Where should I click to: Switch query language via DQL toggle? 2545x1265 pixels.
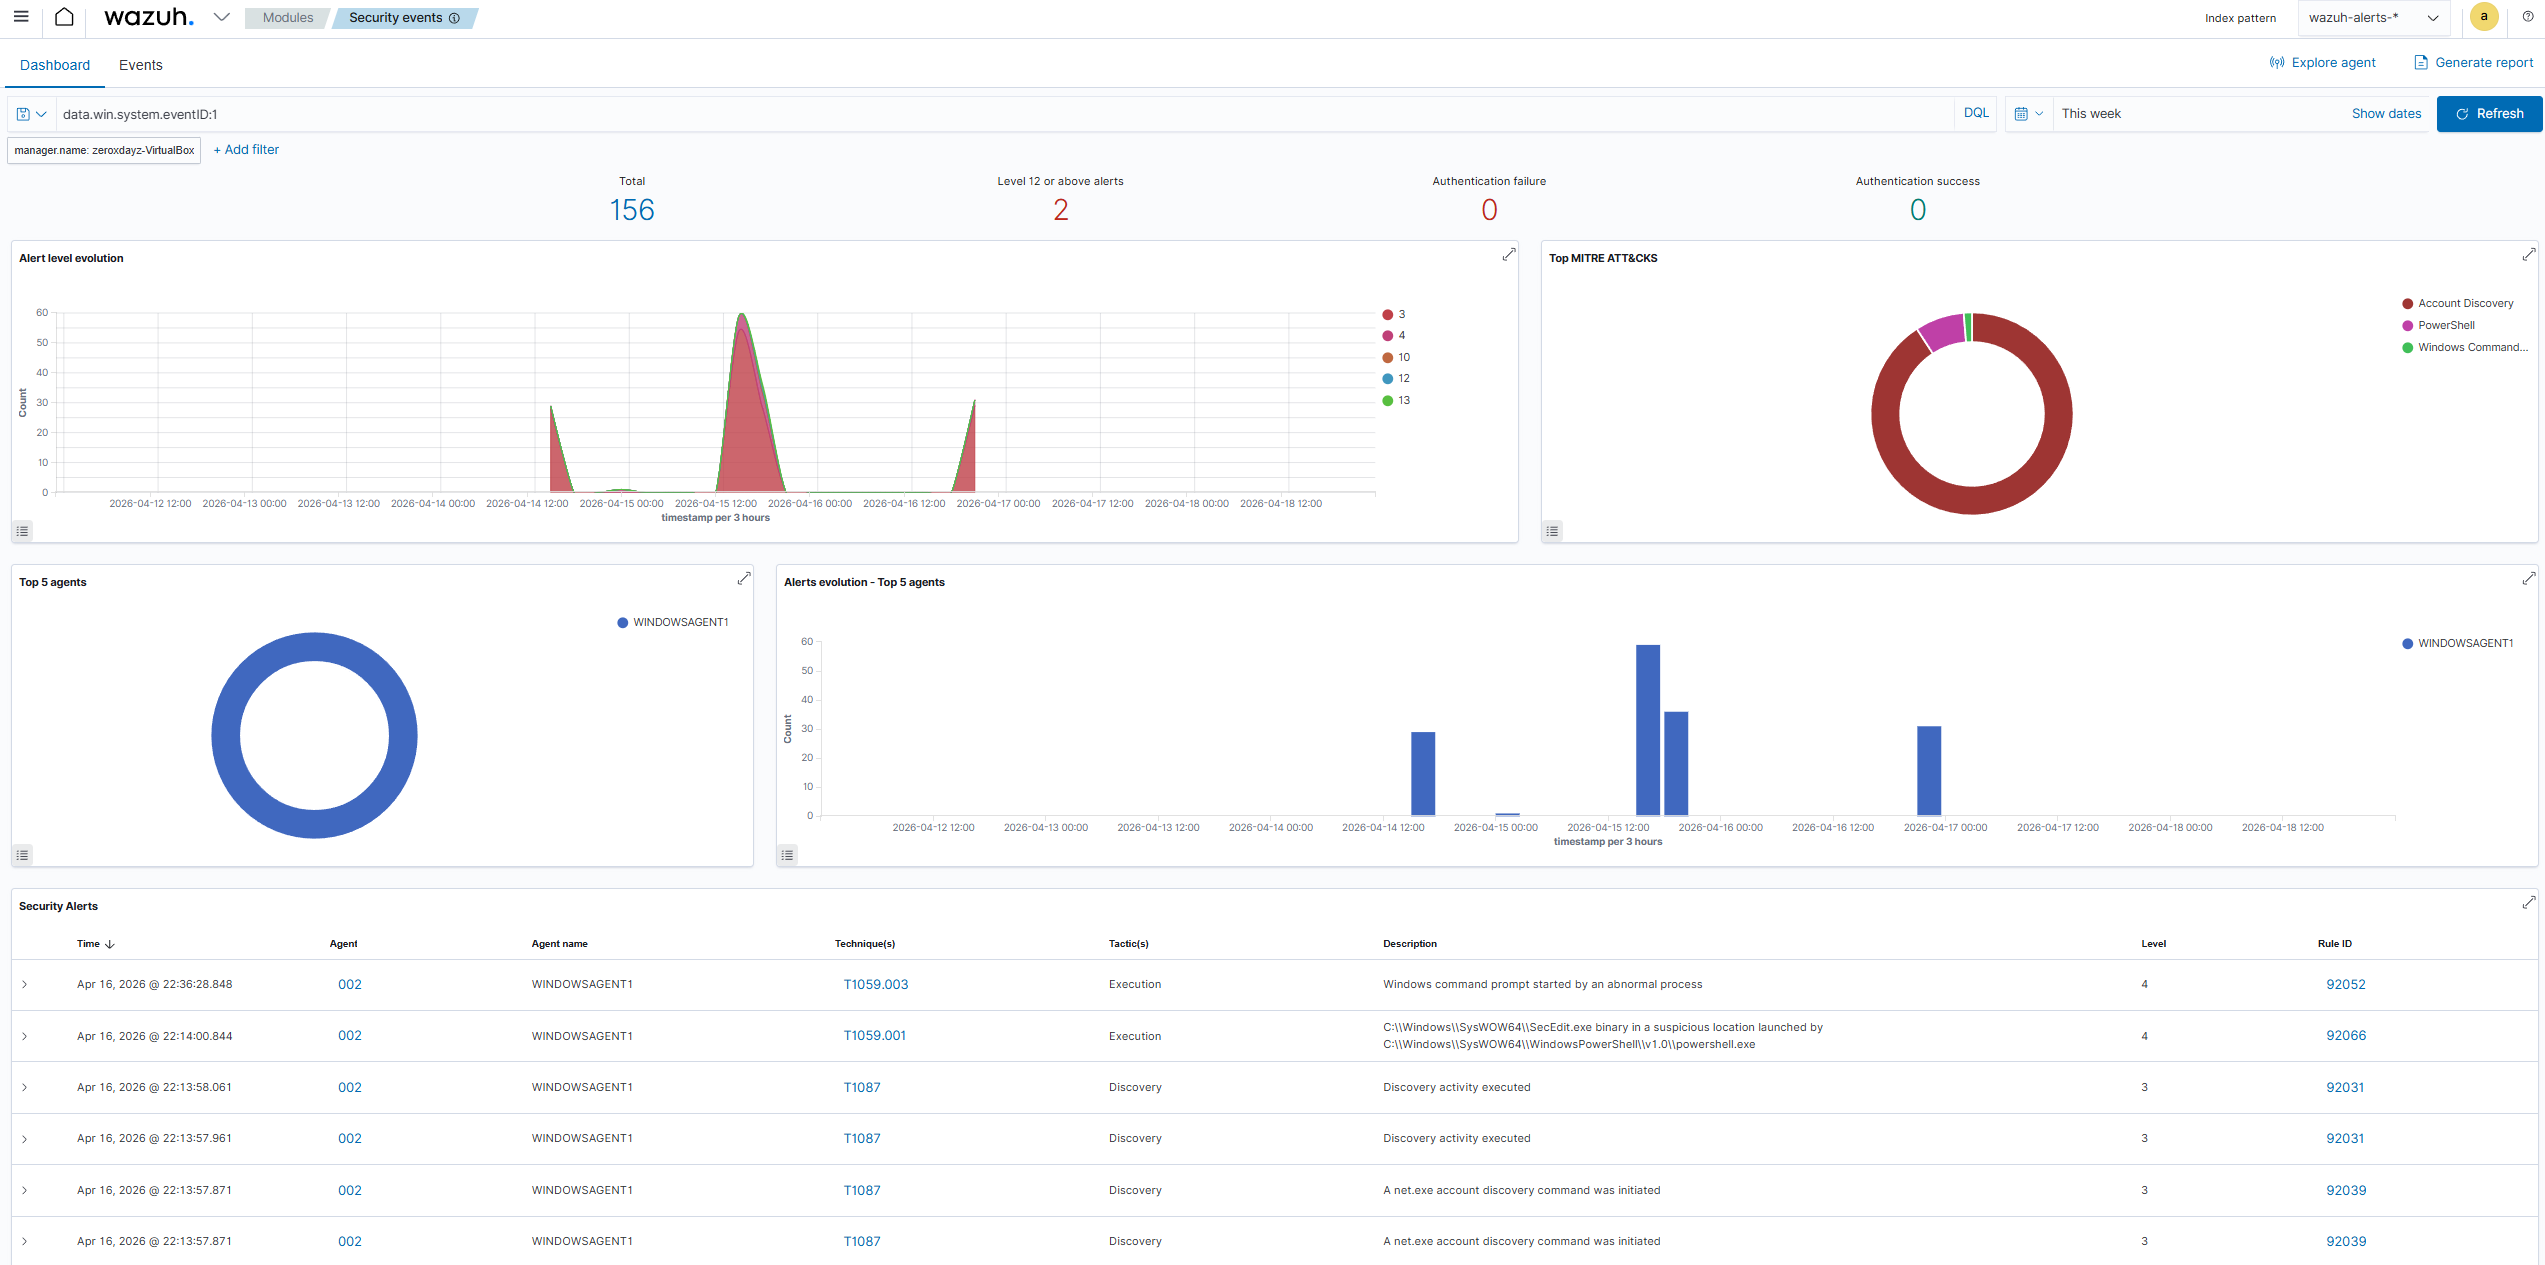pos(1975,114)
